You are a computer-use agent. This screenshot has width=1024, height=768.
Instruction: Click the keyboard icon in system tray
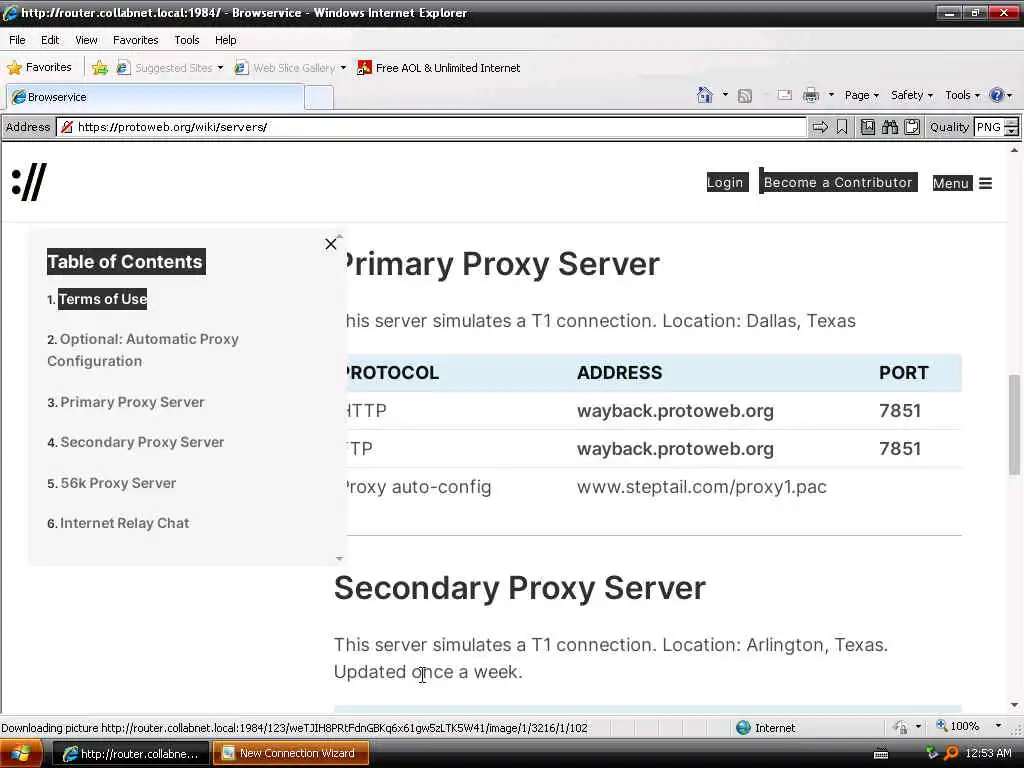pyautogui.click(x=881, y=754)
